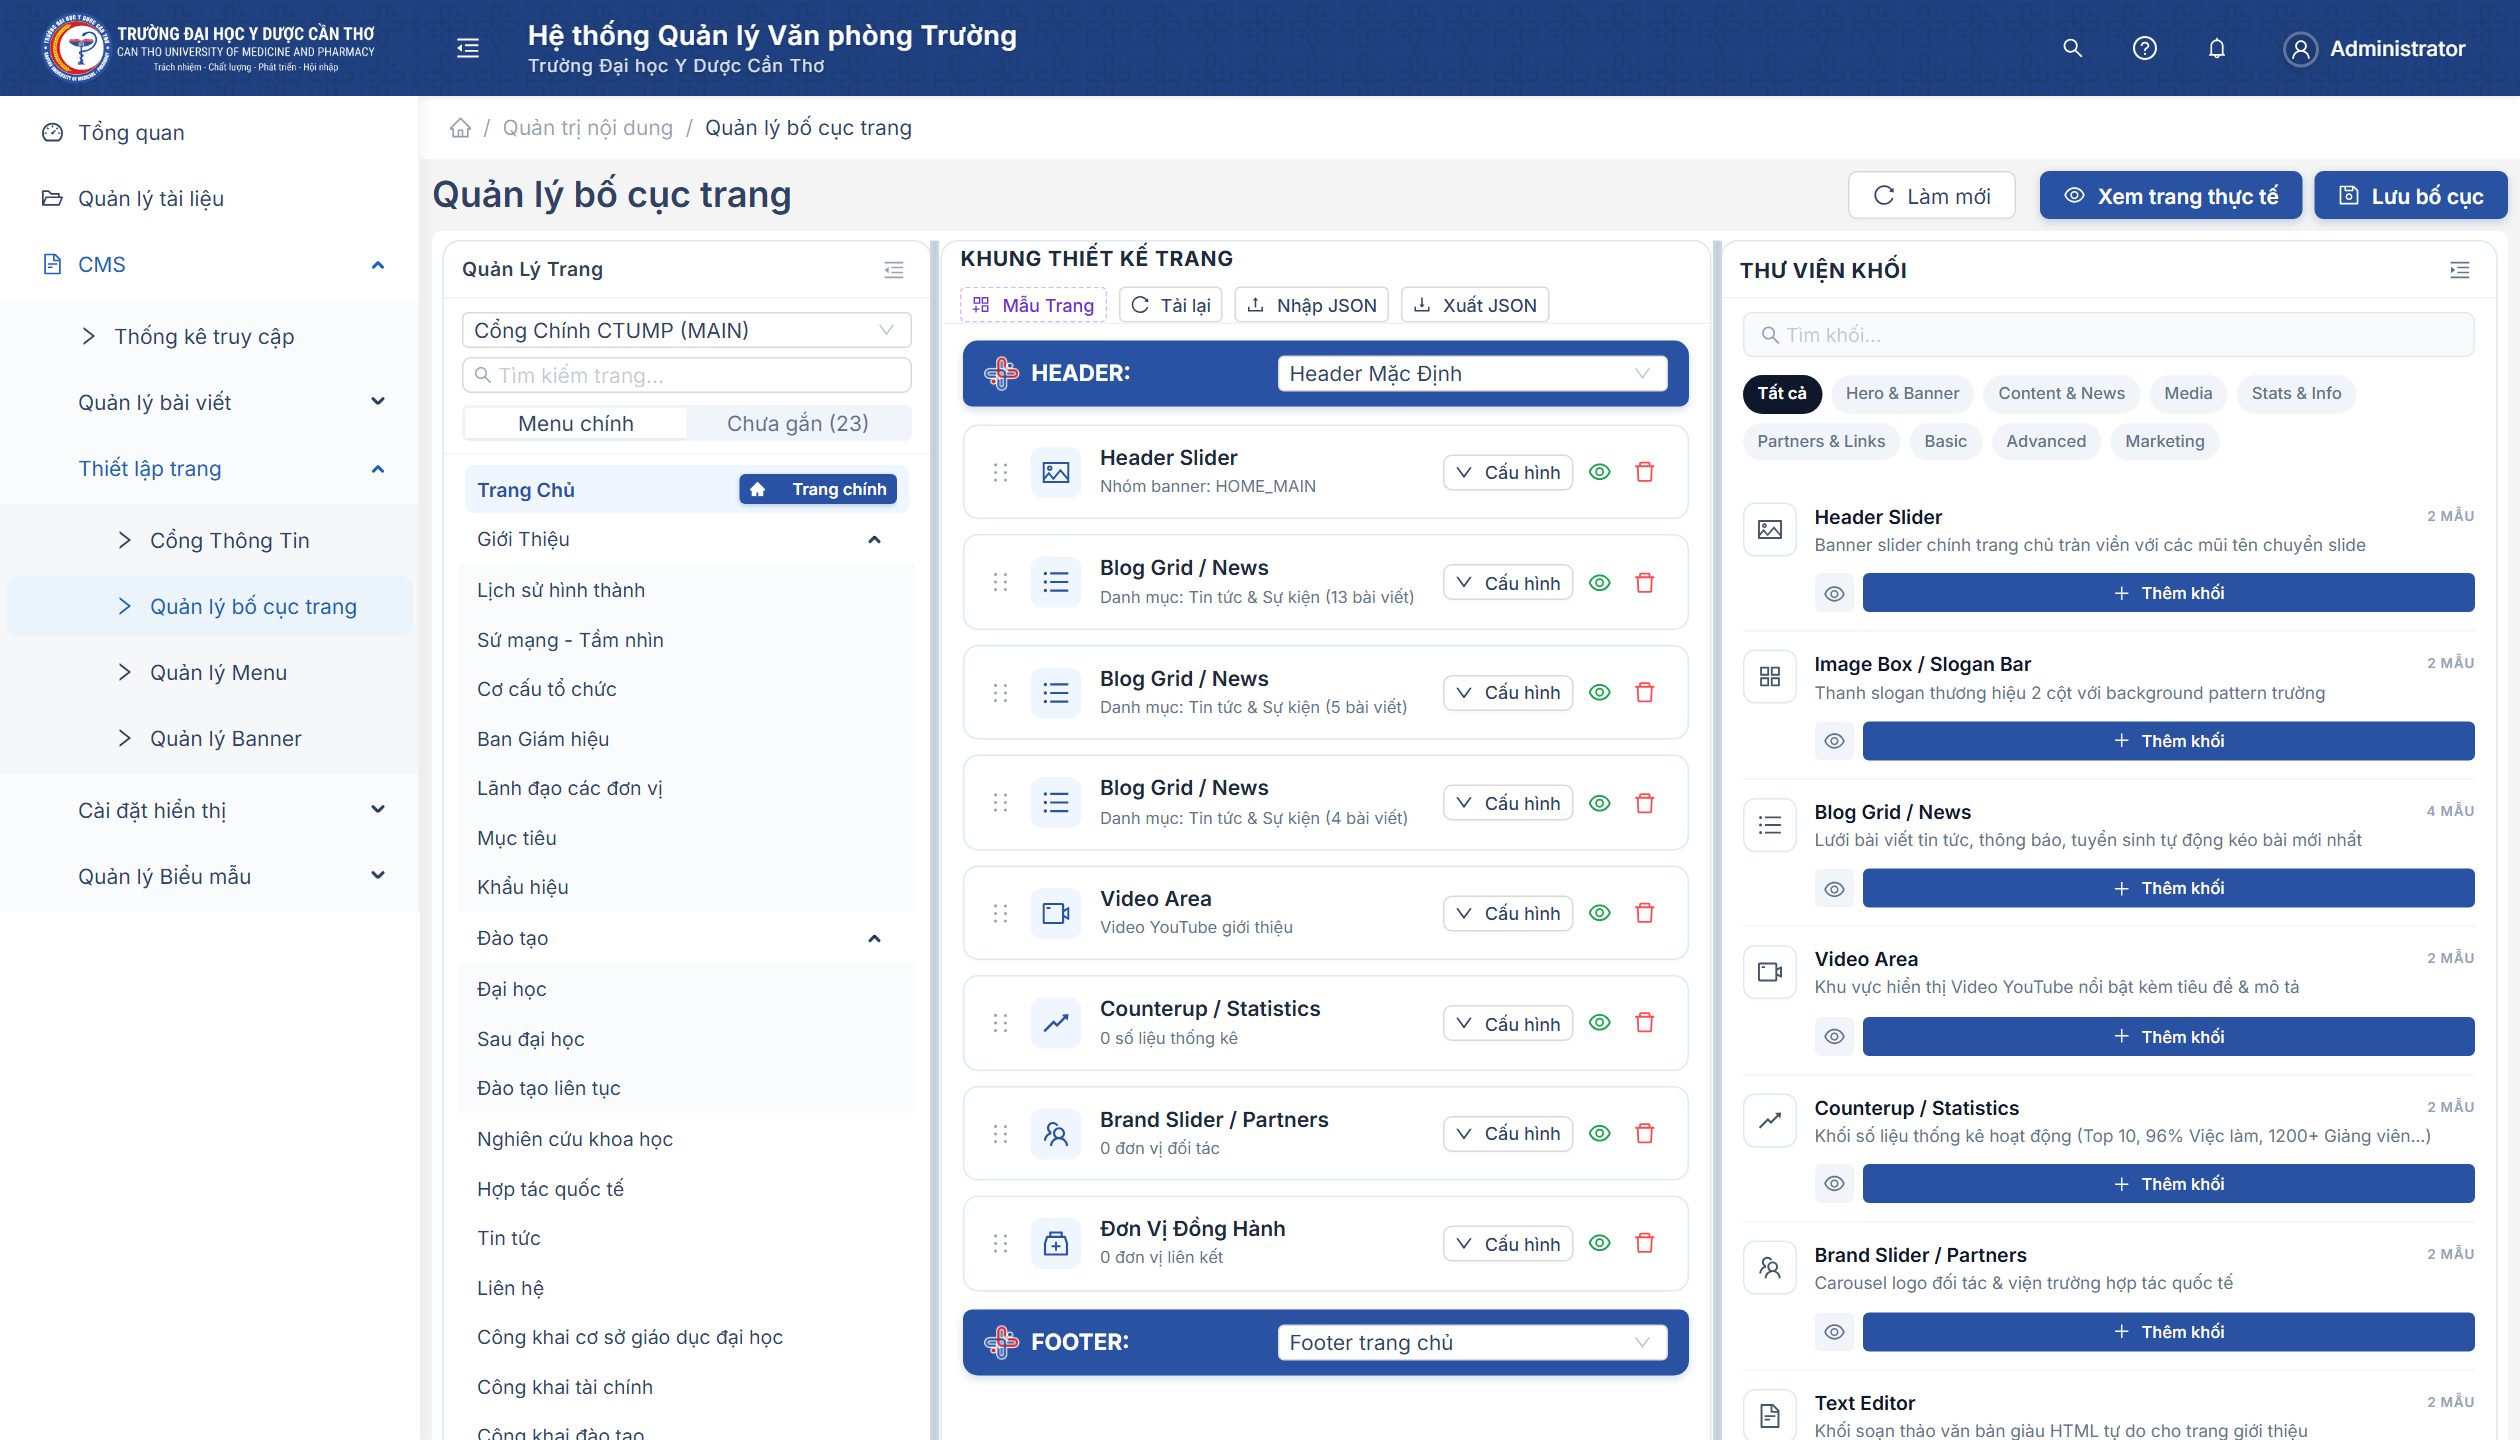Click Xuất JSON button
The height and width of the screenshot is (1440, 2520).
[x=1475, y=305]
